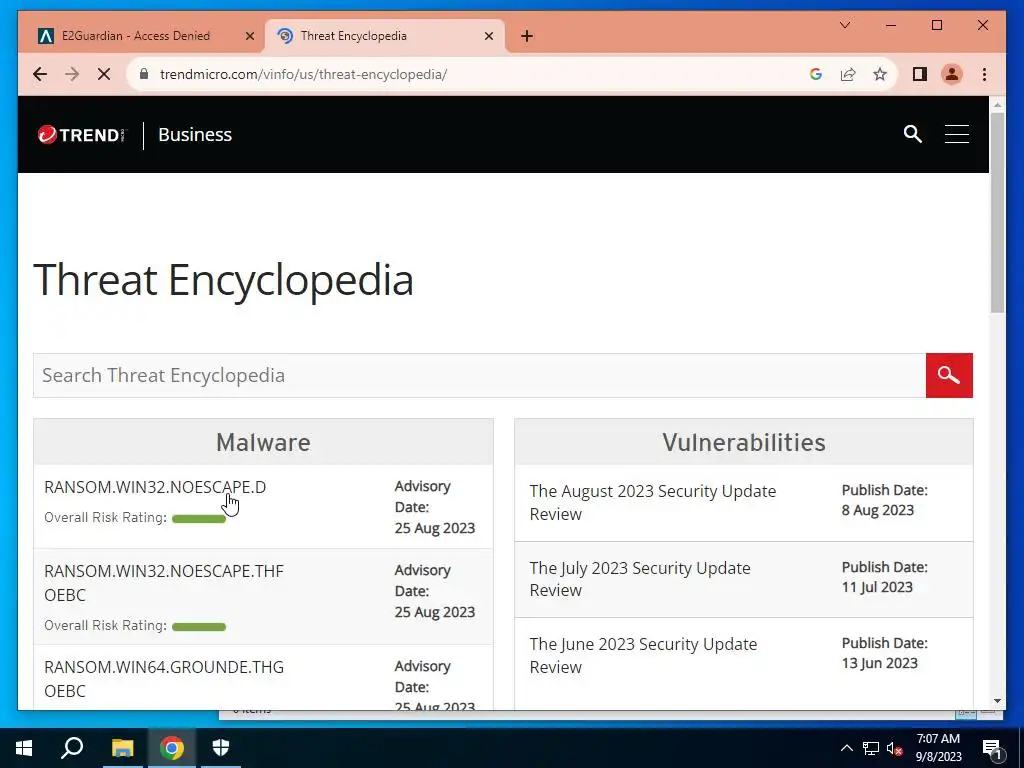Open Chrome three-dot menu
Screen dimensions: 1024x768
click(984, 74)
